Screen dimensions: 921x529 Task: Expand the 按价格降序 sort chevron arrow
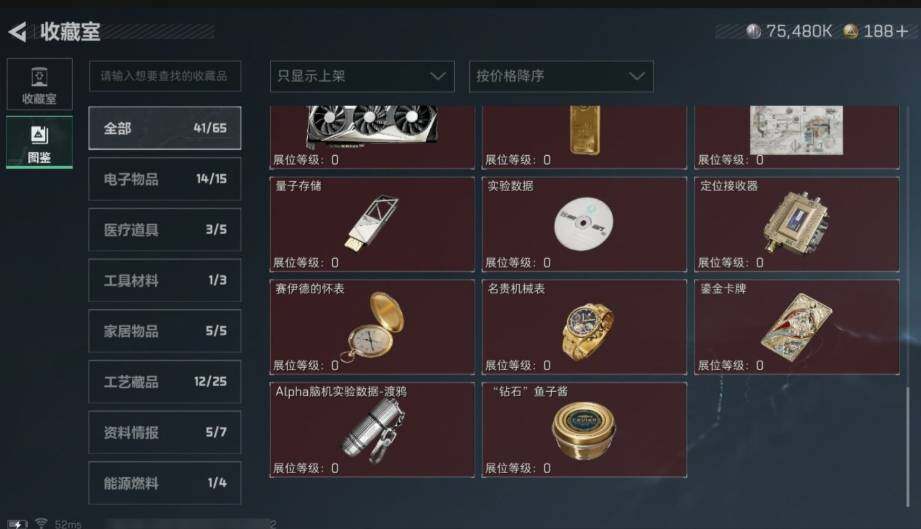pos(637,76)
